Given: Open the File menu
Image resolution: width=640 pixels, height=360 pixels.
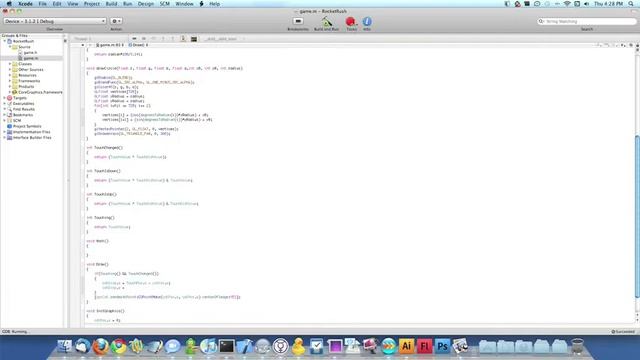Looking at the screenshot, I should tap(42, 4).
